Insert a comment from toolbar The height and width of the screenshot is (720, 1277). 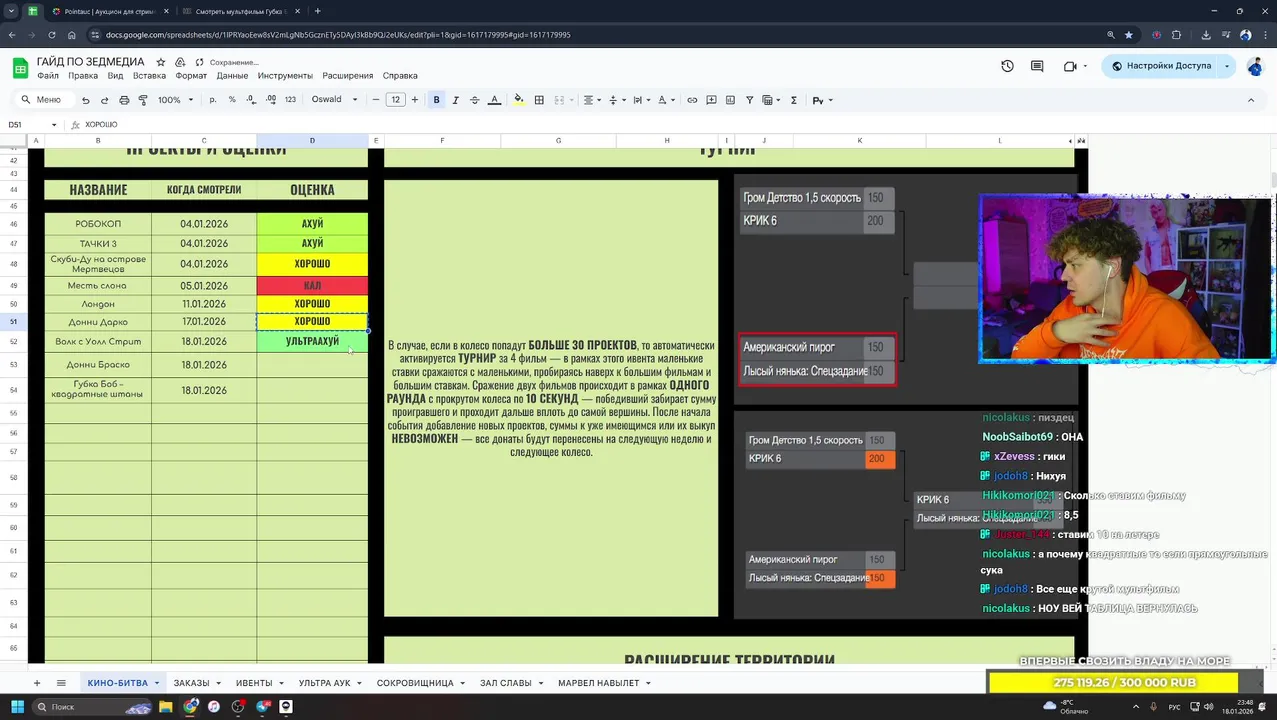[x=711, y=100]
